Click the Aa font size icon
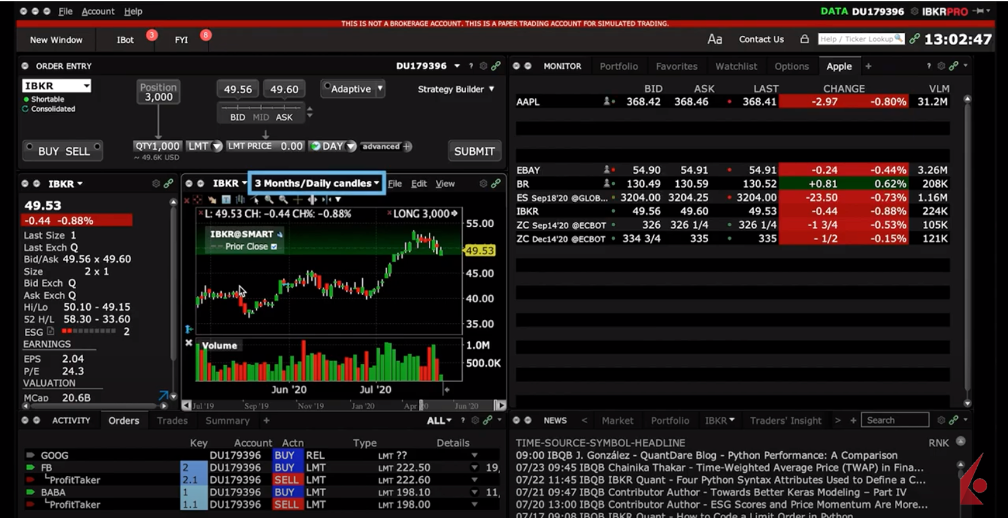Screen dimensions: 1008x518 pyautogui.click(x=714, y=40)
